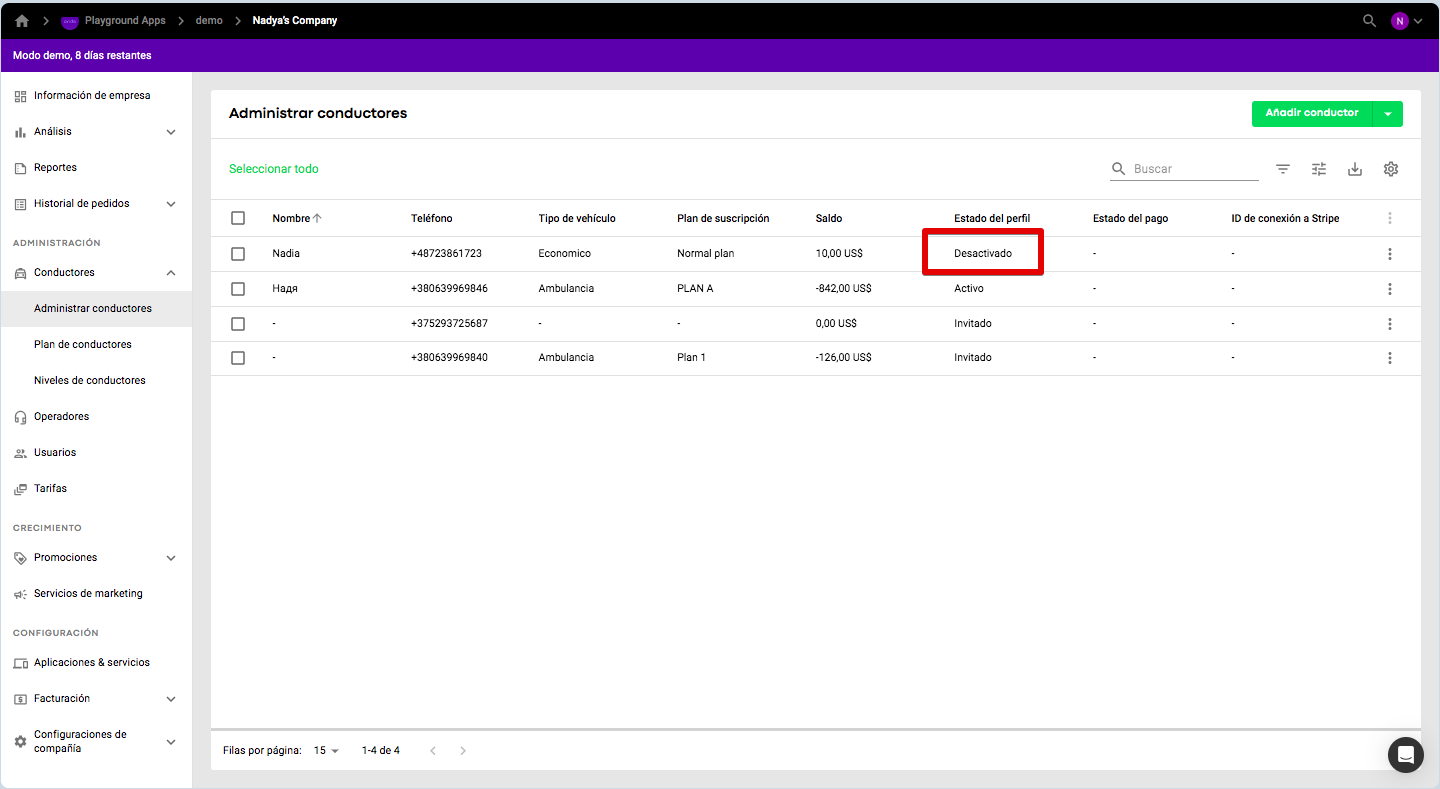The width and height of the screenshot is (1440, 789).
Task: Click the Conductores car icon
Action: pyautogui.click(x=20, y=273)
